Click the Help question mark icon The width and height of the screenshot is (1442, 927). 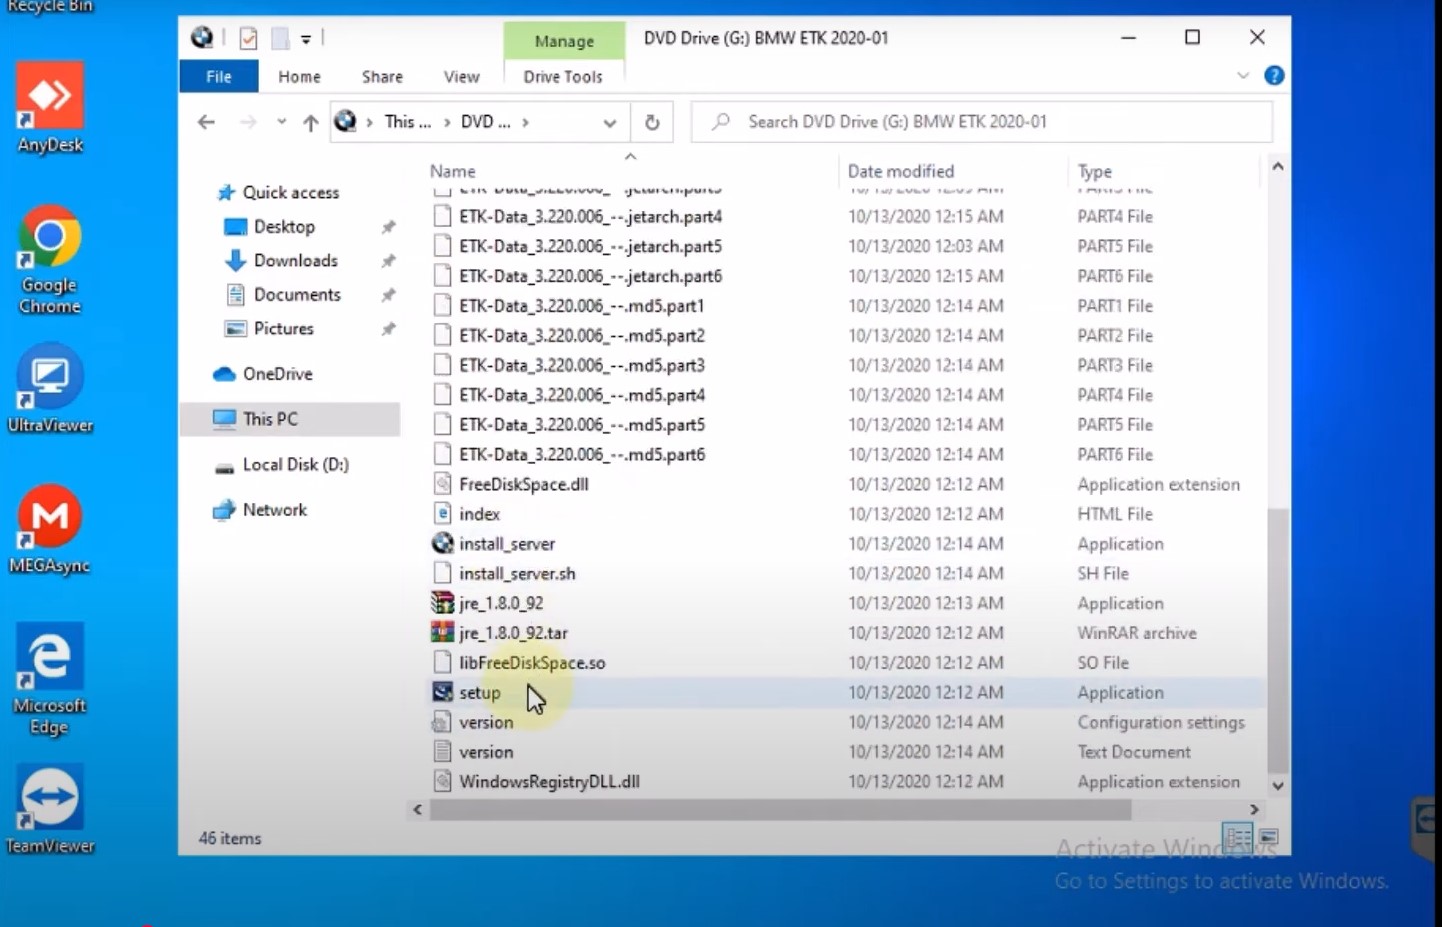pos(1274,76)
